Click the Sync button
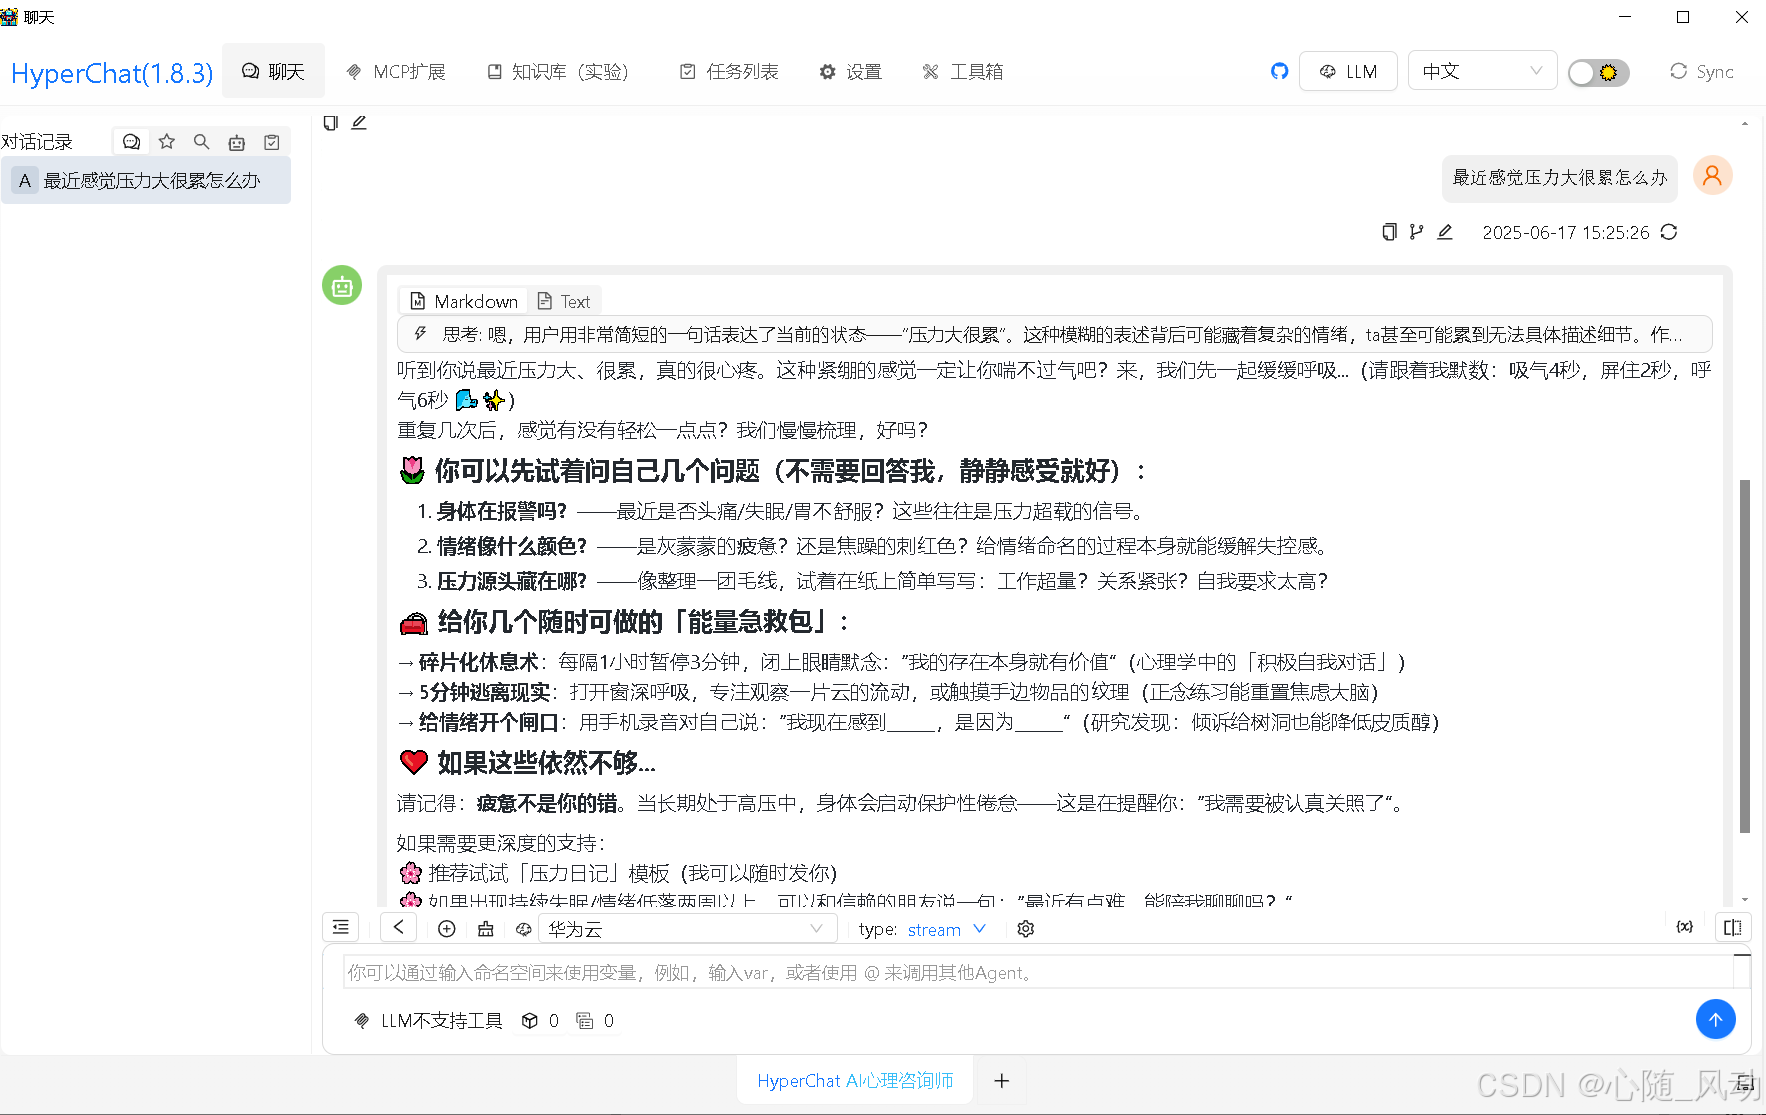Viewport: 1766px width, 1115px height. click(x=1701, y=71)
